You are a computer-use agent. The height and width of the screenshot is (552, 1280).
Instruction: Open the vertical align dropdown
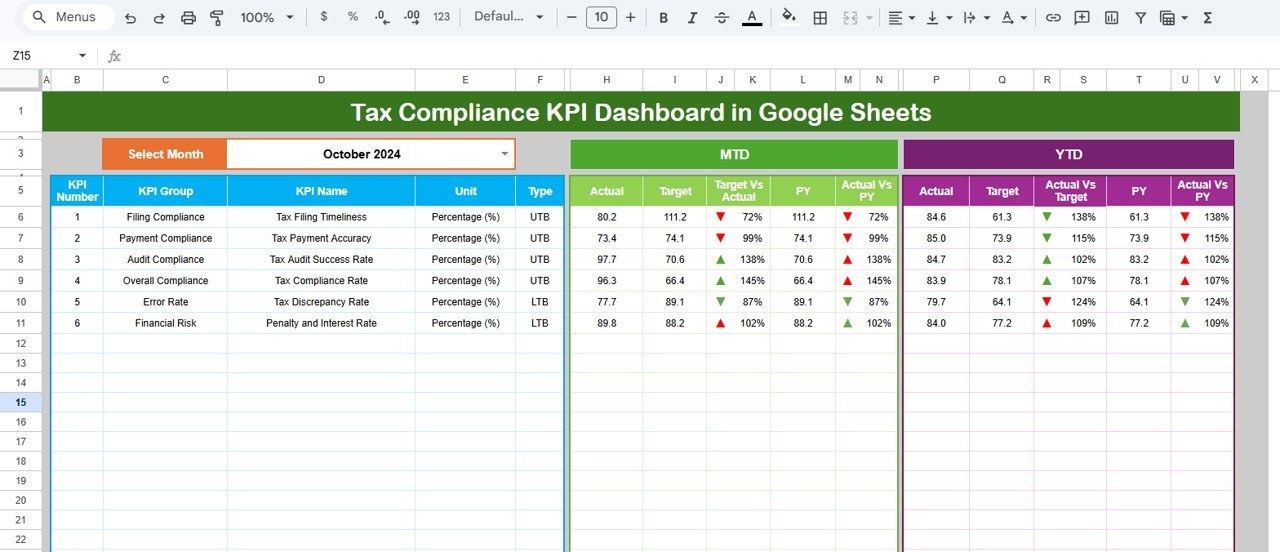tap(938, 17)
